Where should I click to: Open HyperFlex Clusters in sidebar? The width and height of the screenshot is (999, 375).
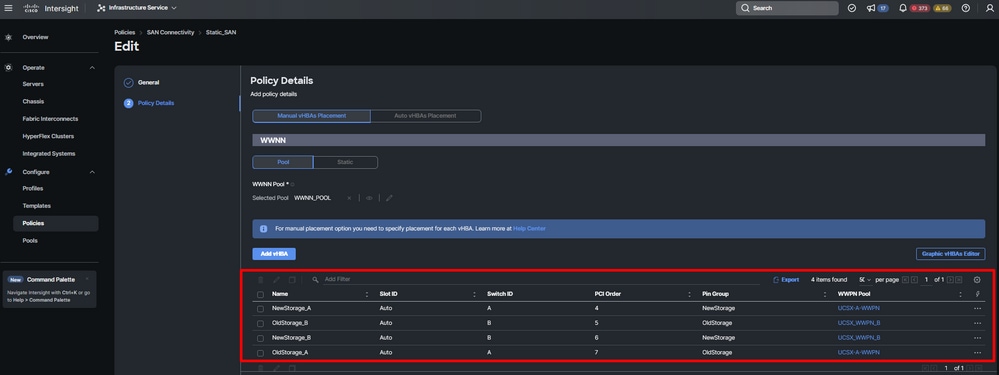[48, 136]
